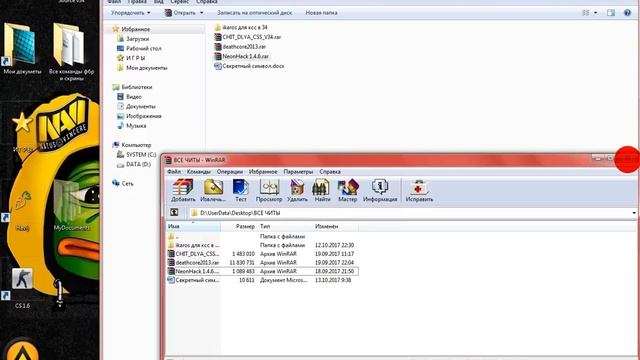This screenshot has height=360, width=640.
Task: Open WinRAR Операции menu
Action: pos(230,172)
